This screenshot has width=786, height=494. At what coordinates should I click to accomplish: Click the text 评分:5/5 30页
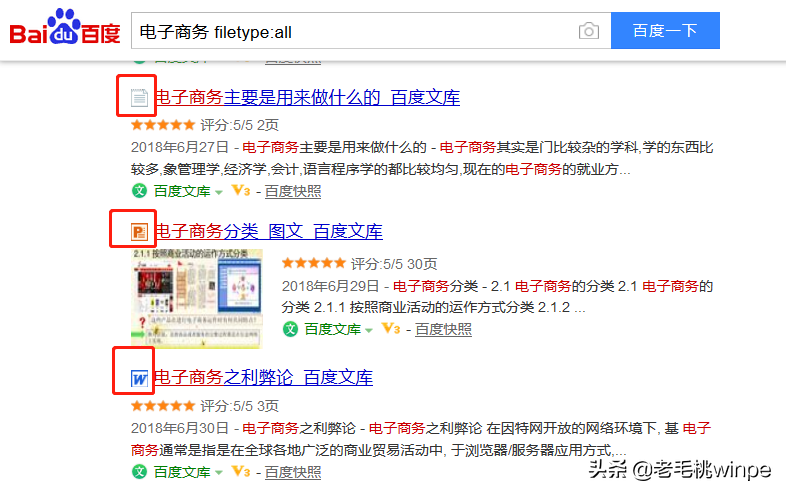tap(394, 264)
